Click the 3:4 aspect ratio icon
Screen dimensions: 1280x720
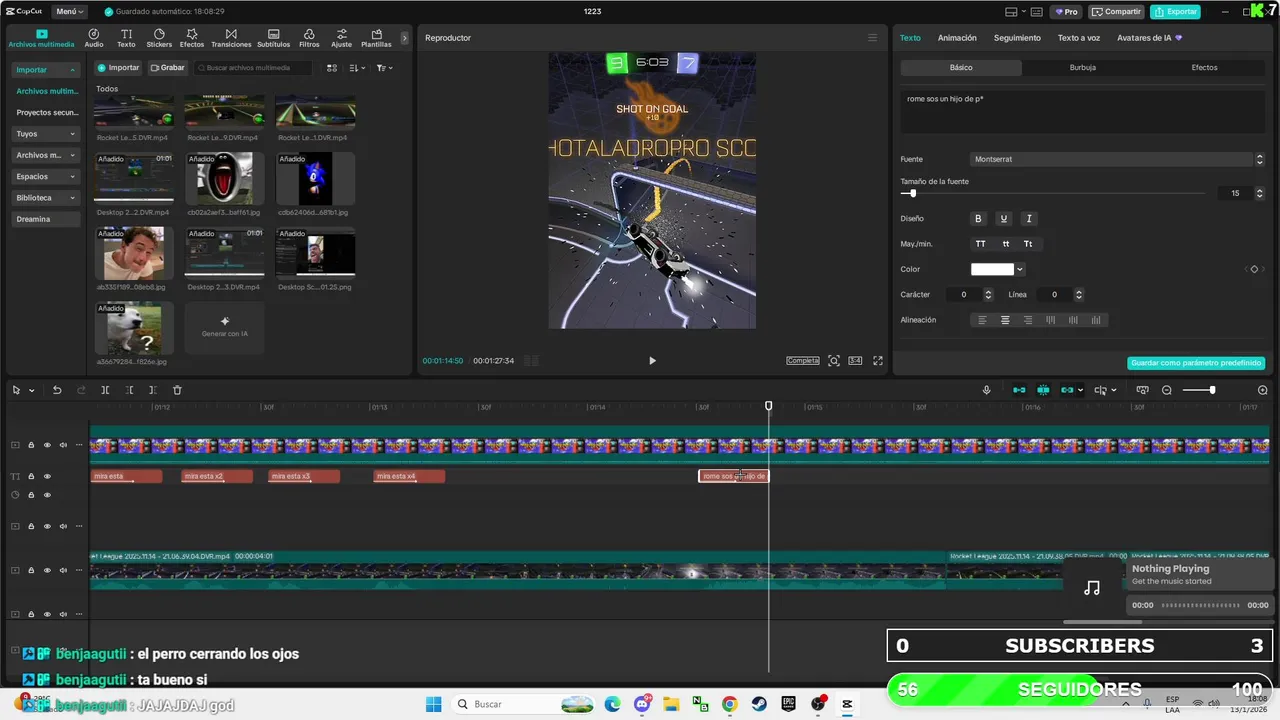point(855,361)
